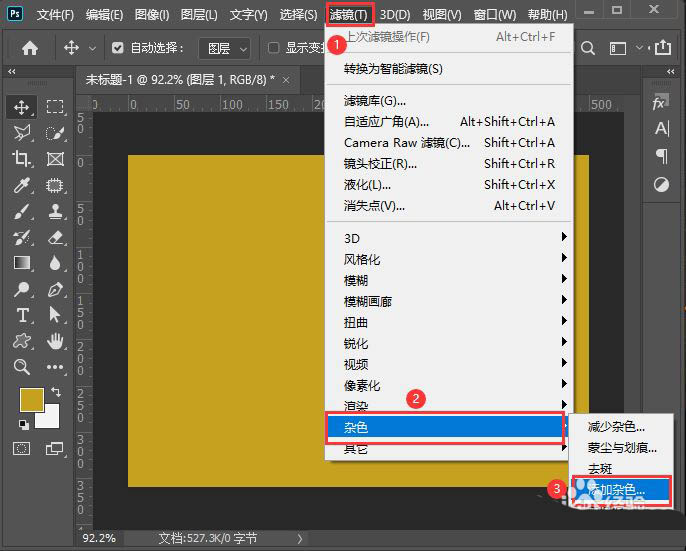Screen dimensions: 686x551
Task: Pick the Quick Selection tool
Action: (55, 133)
